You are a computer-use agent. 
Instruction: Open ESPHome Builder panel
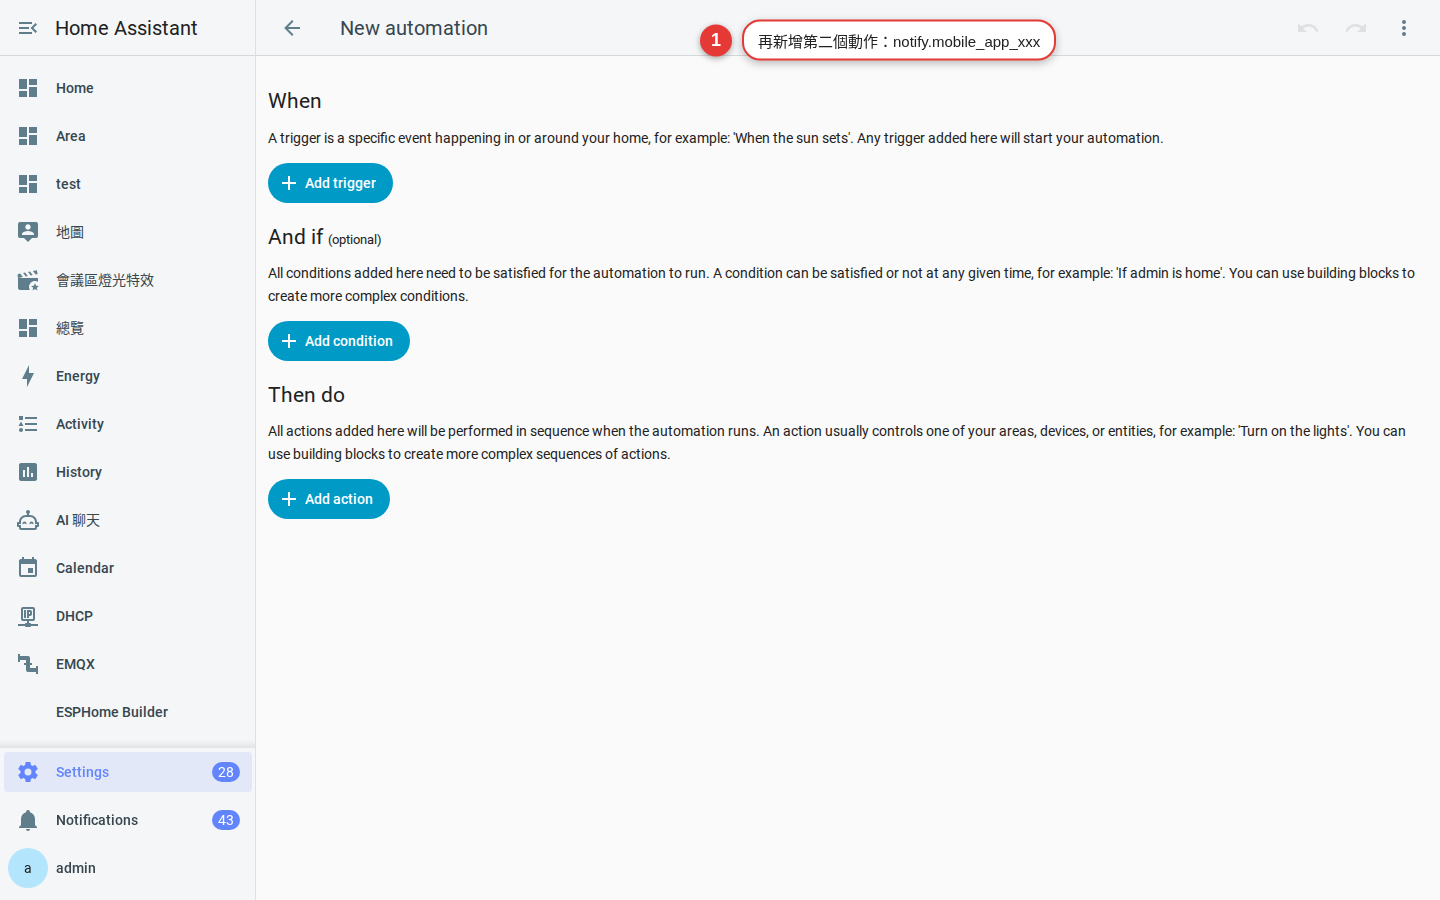(x=128, y=712)
